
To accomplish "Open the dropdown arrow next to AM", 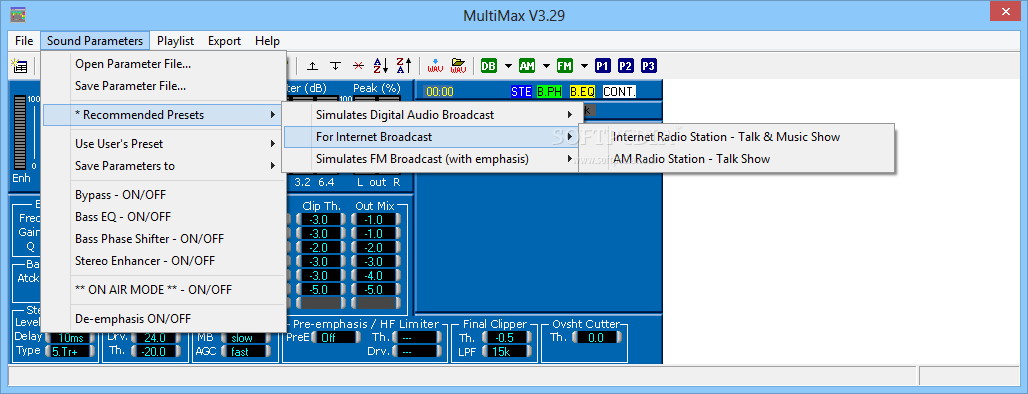I will click(x=545, y=66).
